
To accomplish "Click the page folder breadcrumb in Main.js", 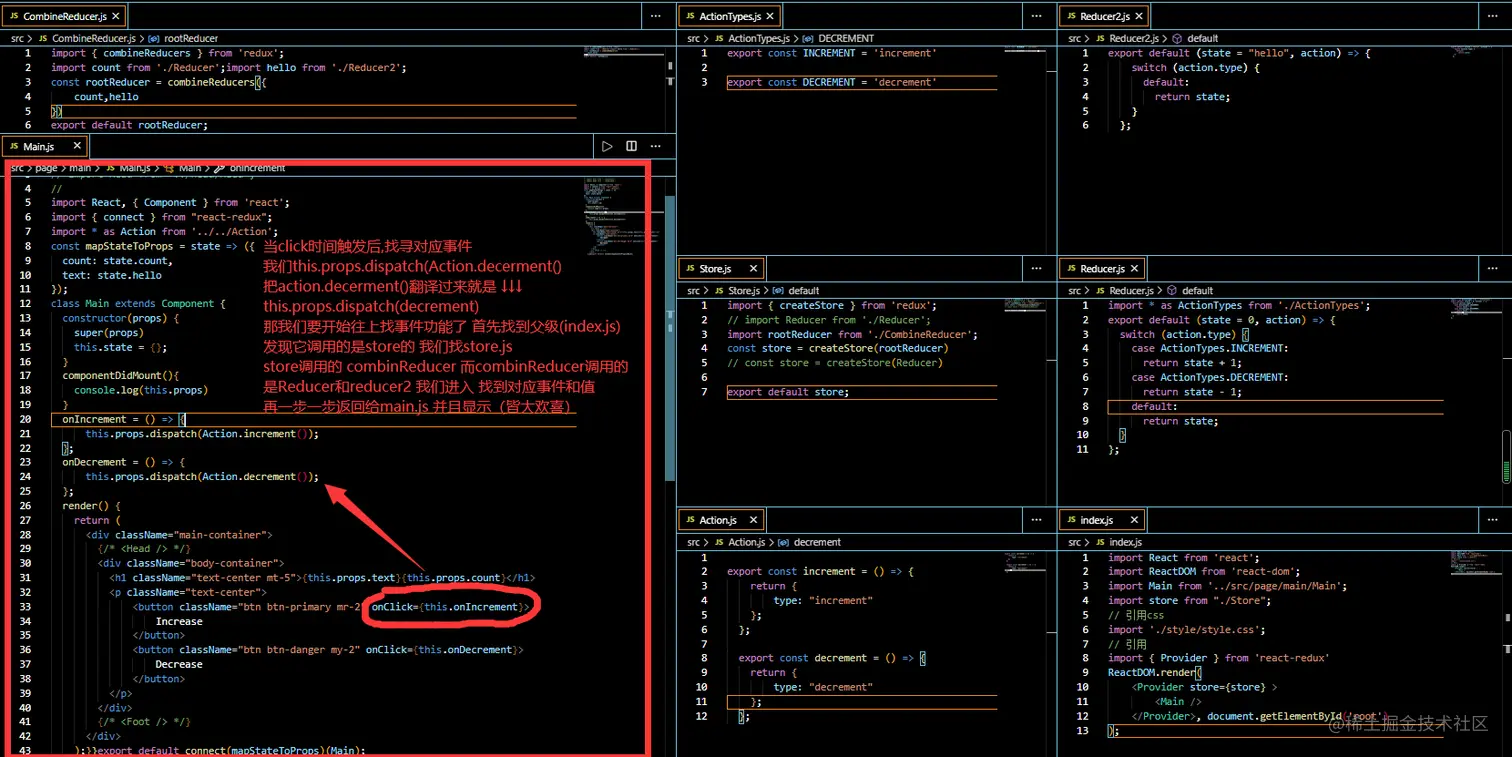I will 46,168.
